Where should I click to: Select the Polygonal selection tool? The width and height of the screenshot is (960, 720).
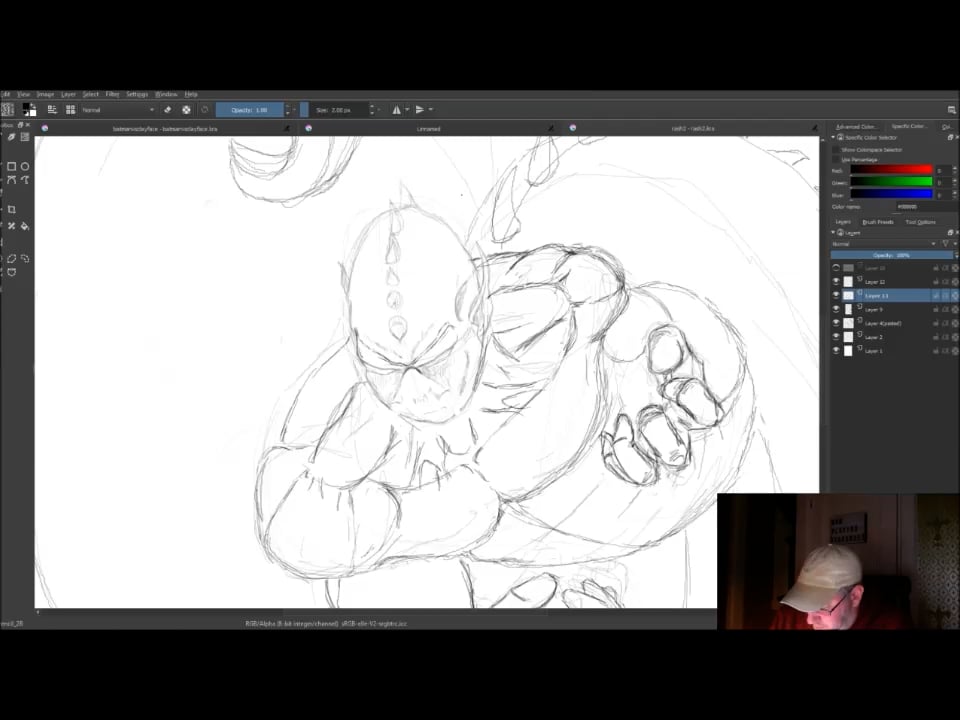pos(12,258)
